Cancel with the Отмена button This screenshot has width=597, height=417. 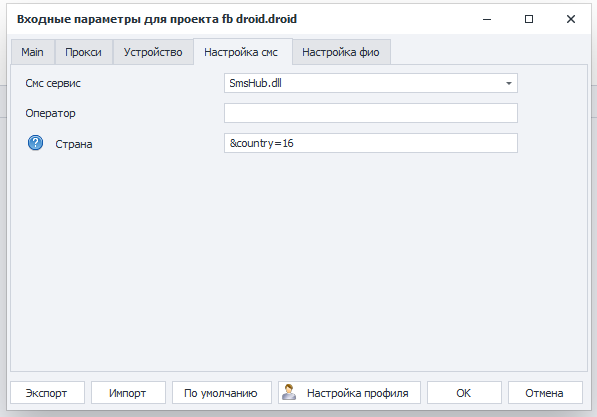tap(545, 393)
